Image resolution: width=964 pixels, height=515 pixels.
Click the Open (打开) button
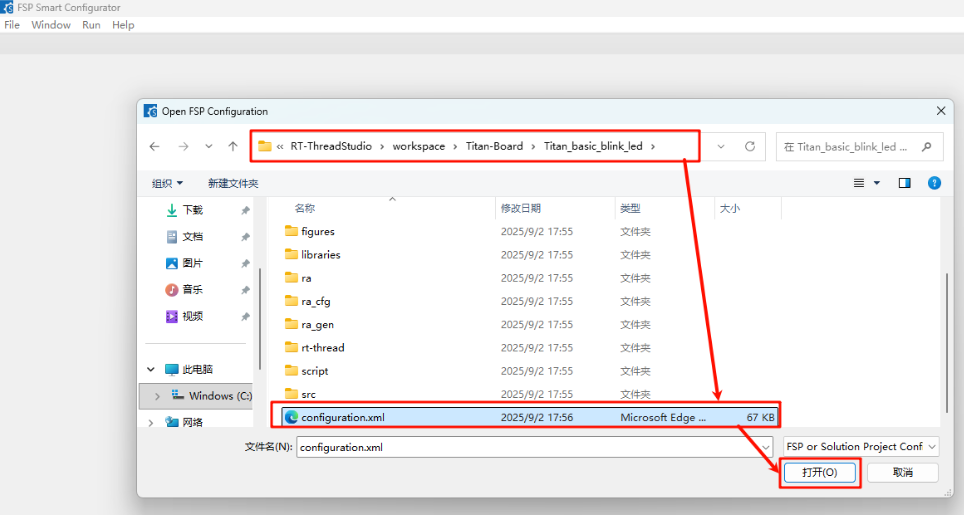pos(819,472)
